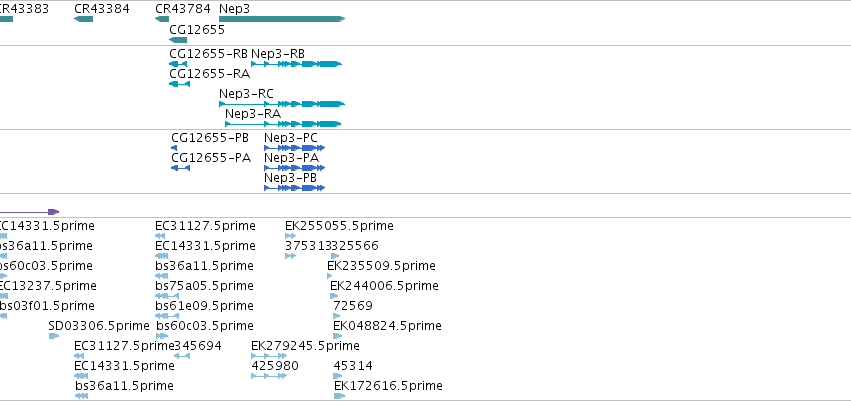Click the CG12655 gene feature
Screen dimensions: 851x401
(178, 40)
